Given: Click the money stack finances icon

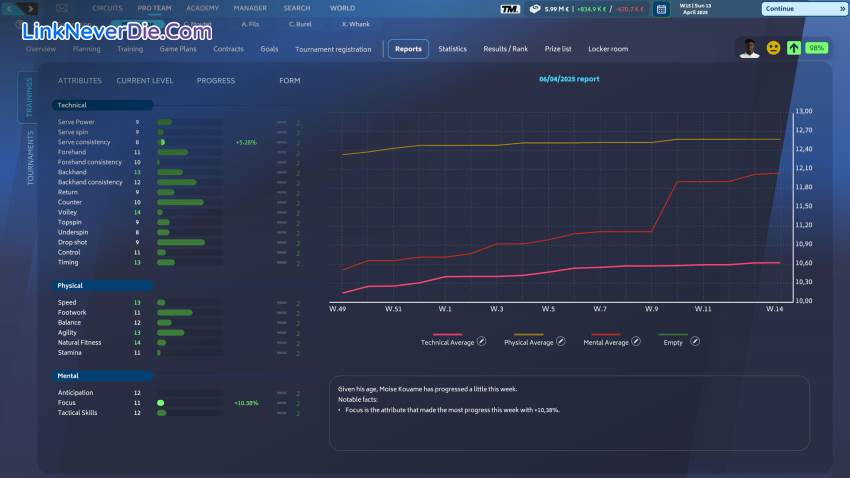Looking at the screenshot, I should pyautogui.click(x=535, y=9).
